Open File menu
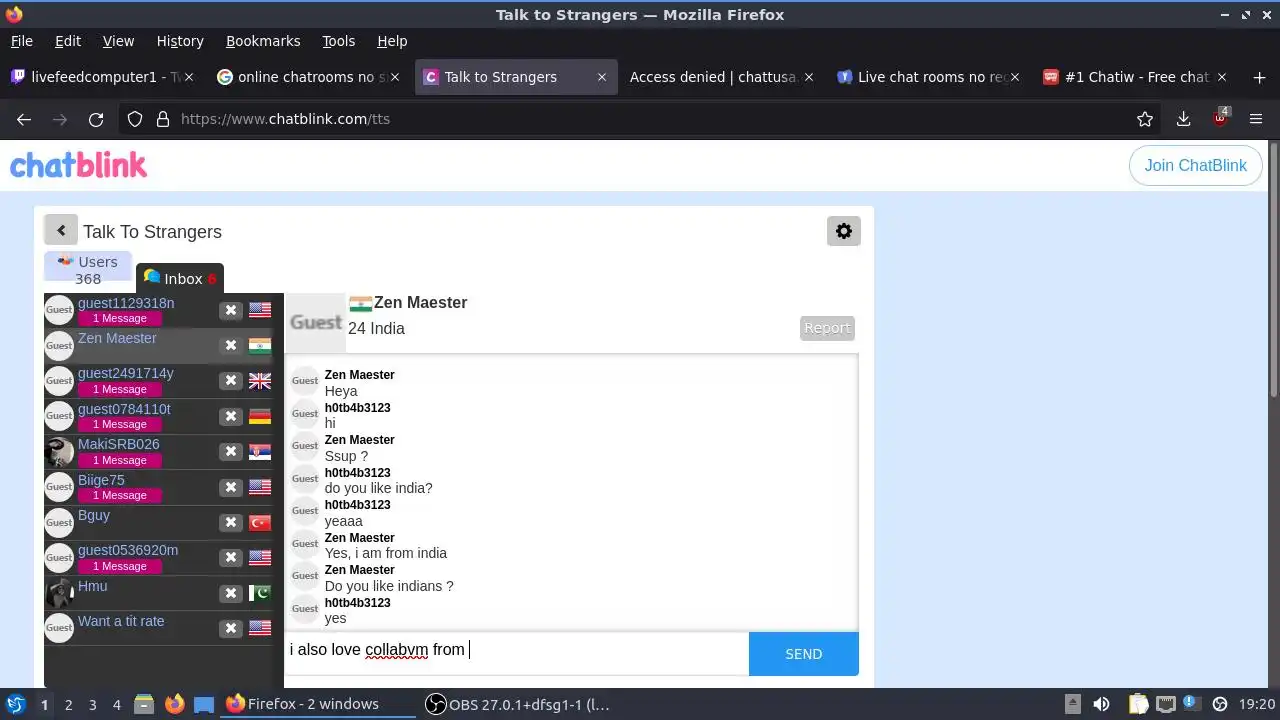This screenshot has height=720, width=1280. (x=22, y=41)
